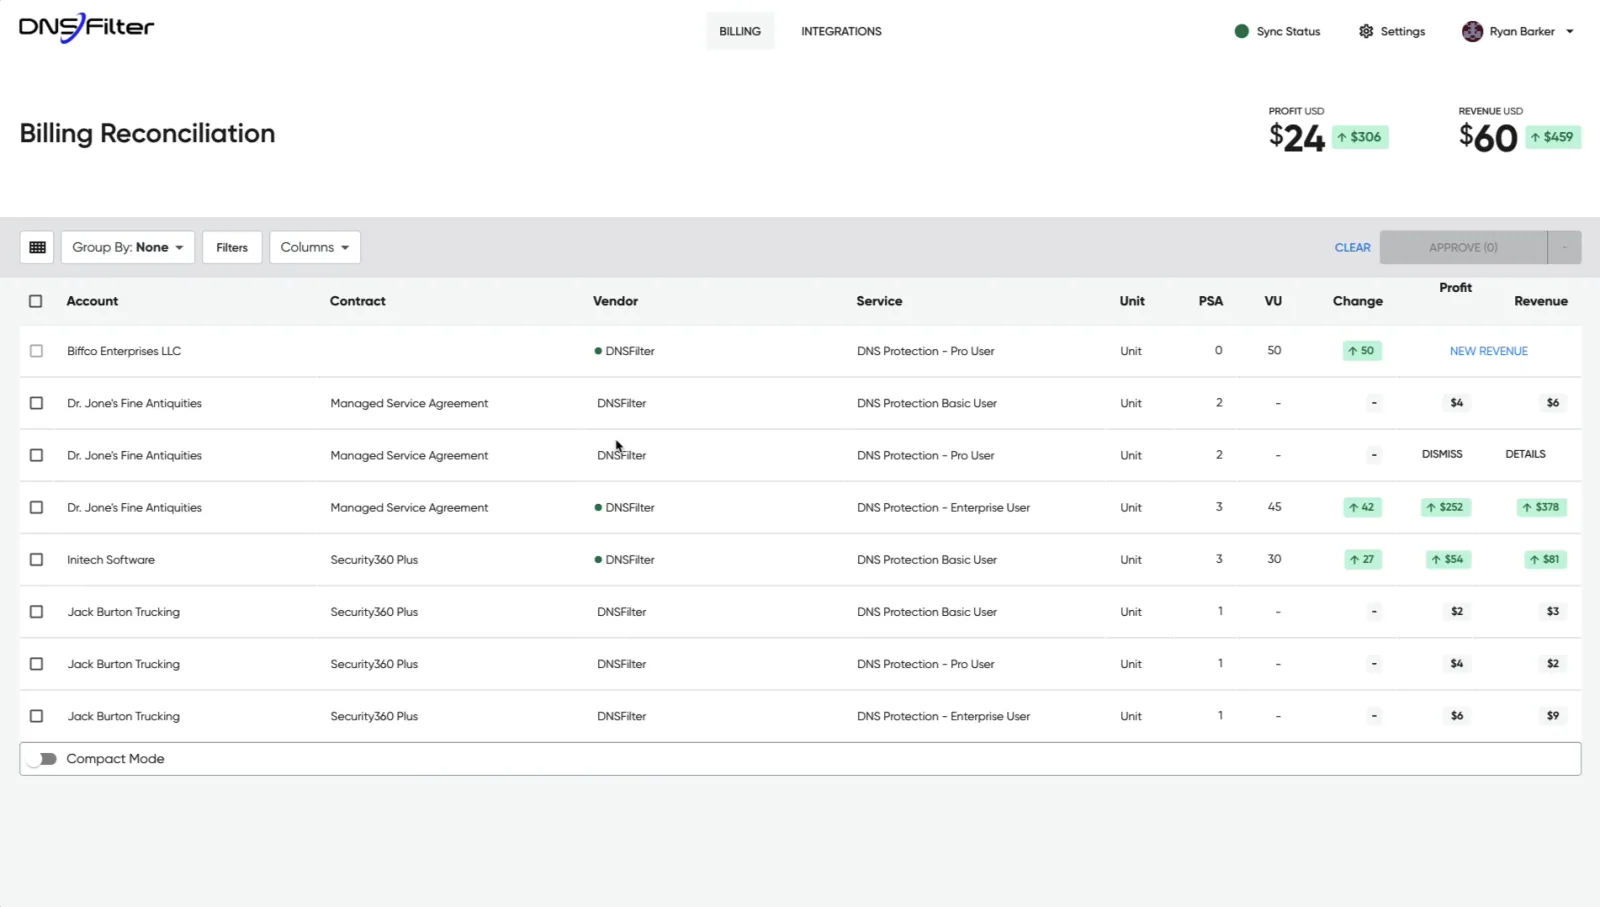The height and width of the screenshot is (907, 1600).
Task: Open the Filters button
Action: (x=232, y=247)
